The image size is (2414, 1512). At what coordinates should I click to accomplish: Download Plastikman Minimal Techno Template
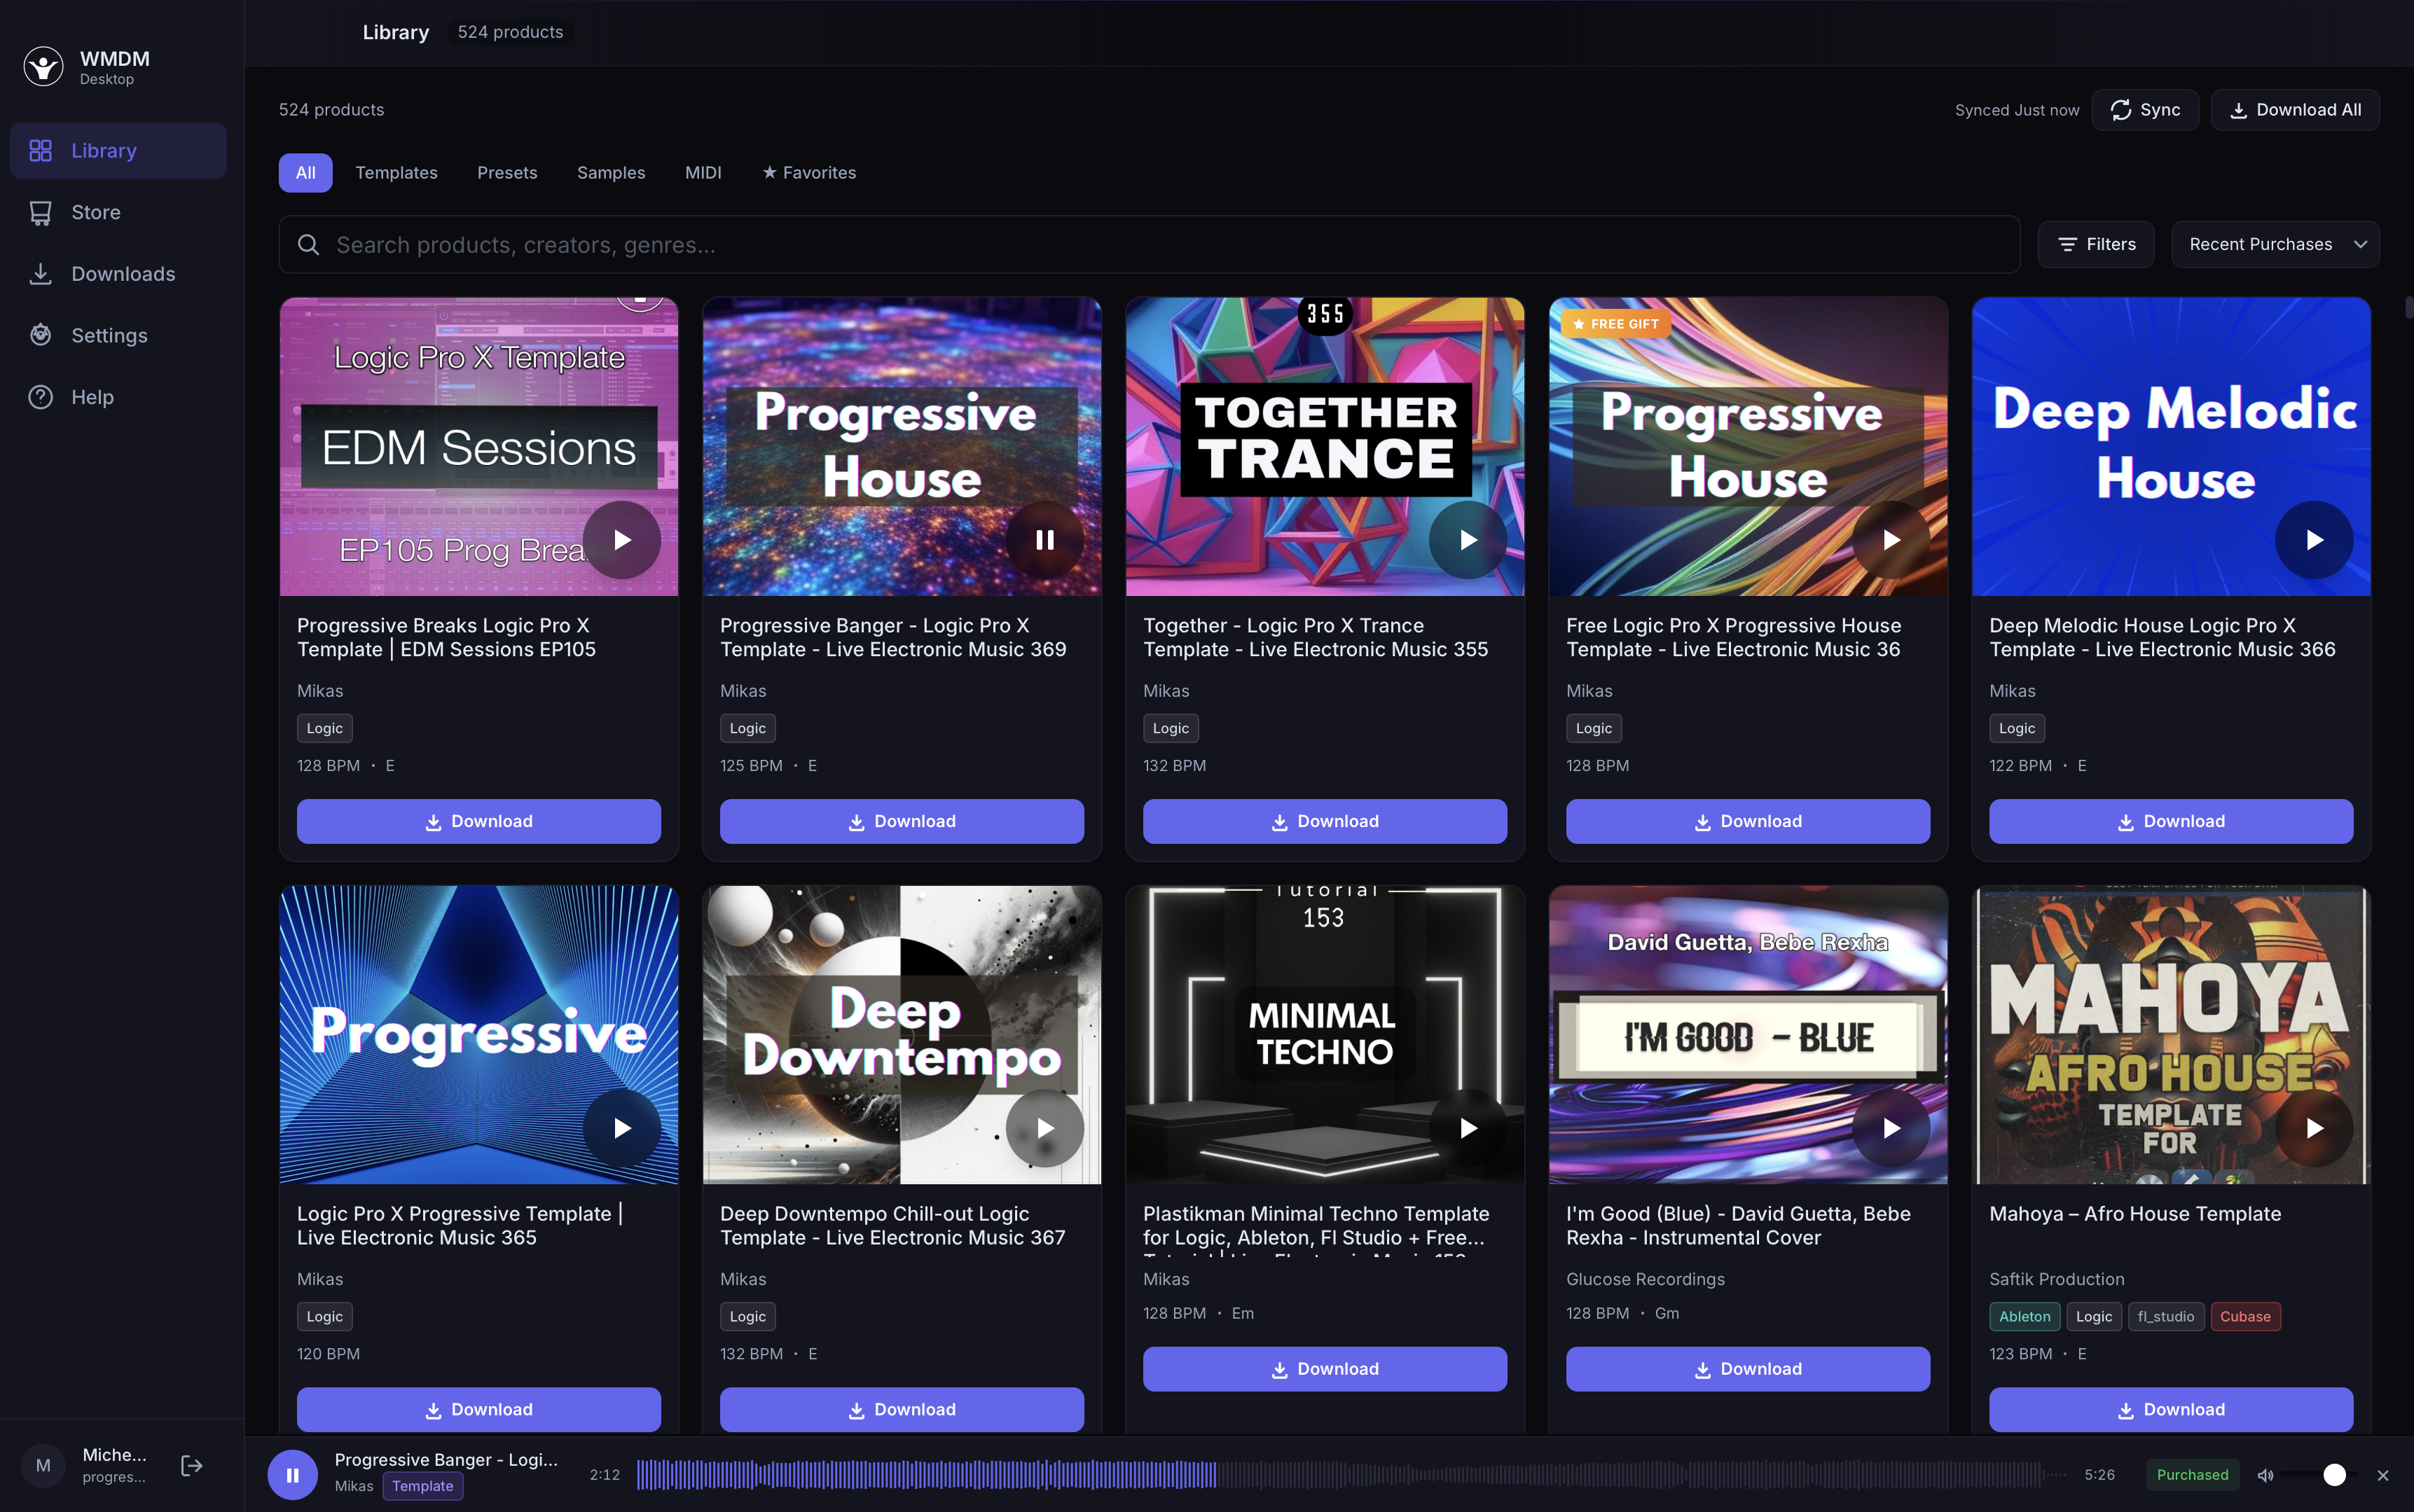[1325, 1369]
